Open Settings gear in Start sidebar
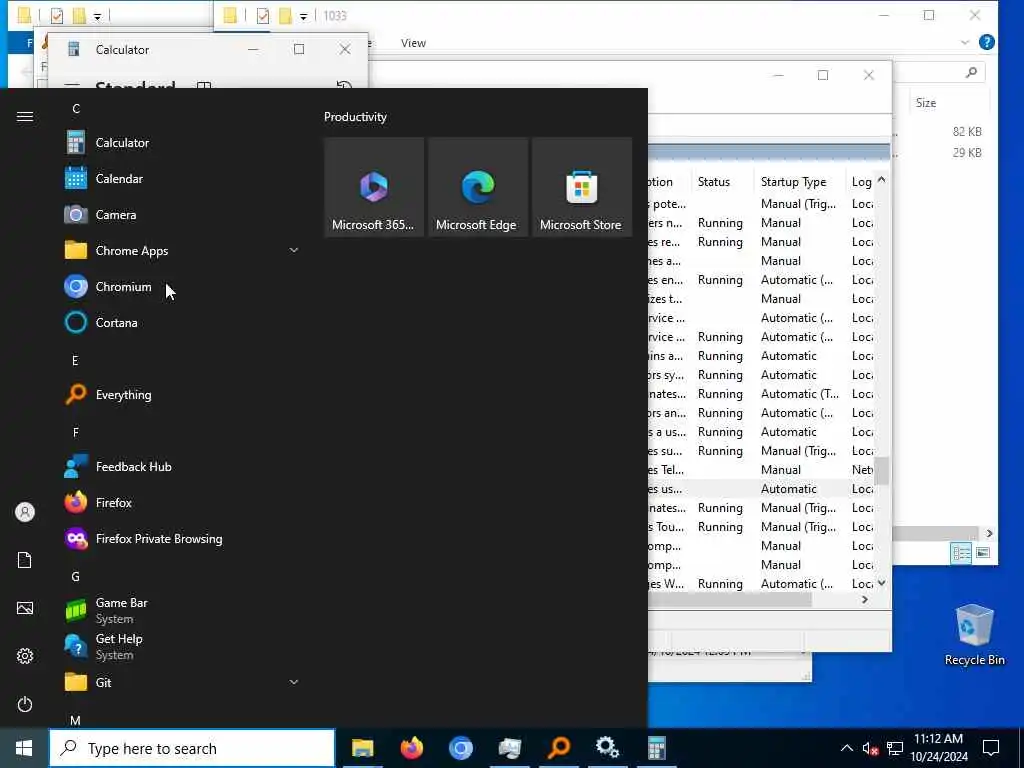The width and height of the screenshot is (1024, 768). (x=25, y=656)
